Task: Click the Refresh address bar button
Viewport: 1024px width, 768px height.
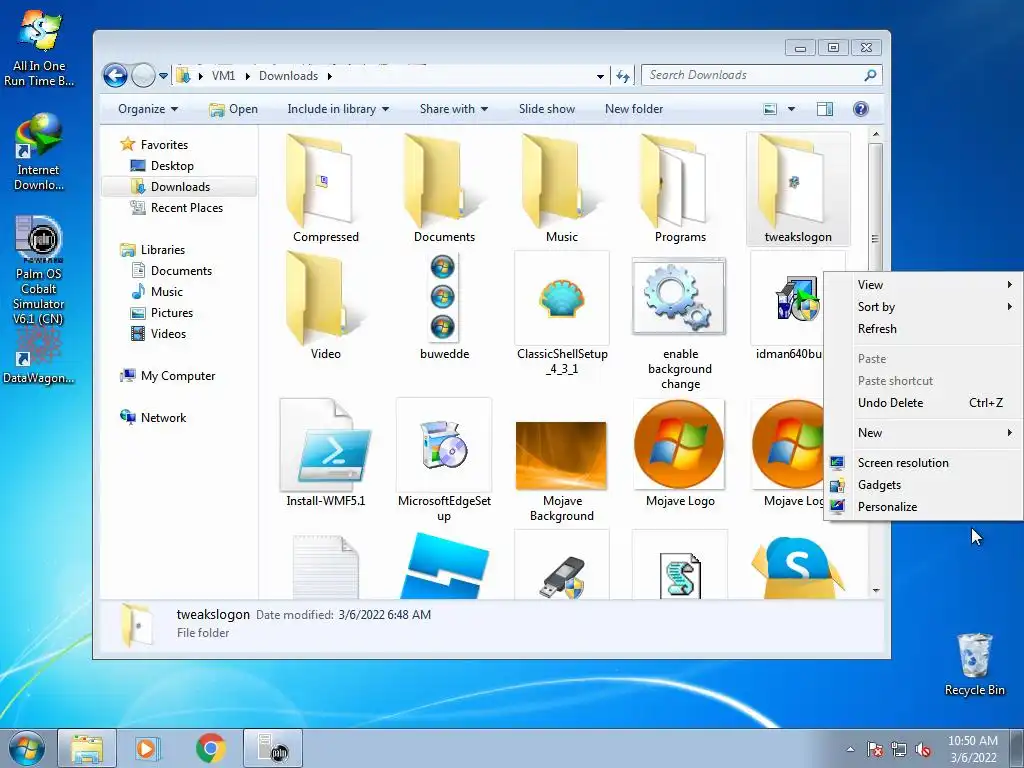Action: click(623, 76)
